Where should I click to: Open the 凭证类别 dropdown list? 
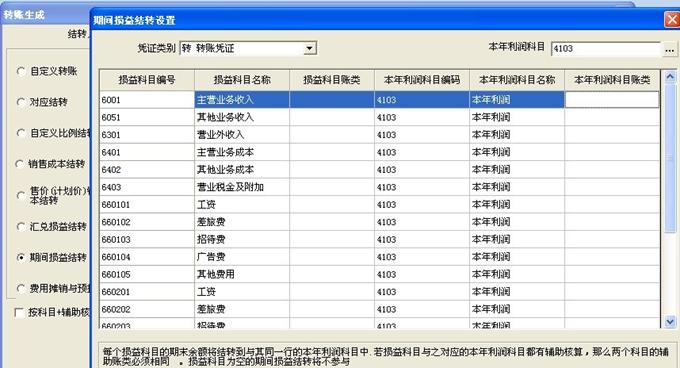tap(309, 48)
